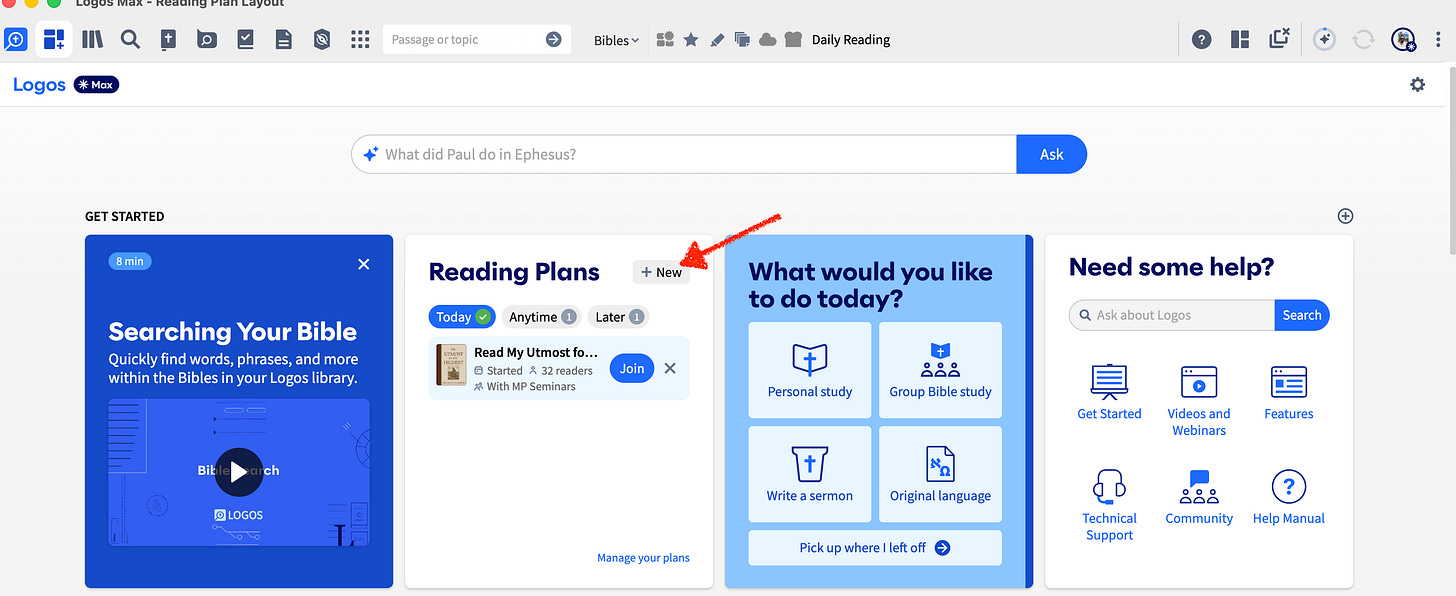Click the Ask button
This screenshot has width=1456, height=596.
(x=1051, y=154)
